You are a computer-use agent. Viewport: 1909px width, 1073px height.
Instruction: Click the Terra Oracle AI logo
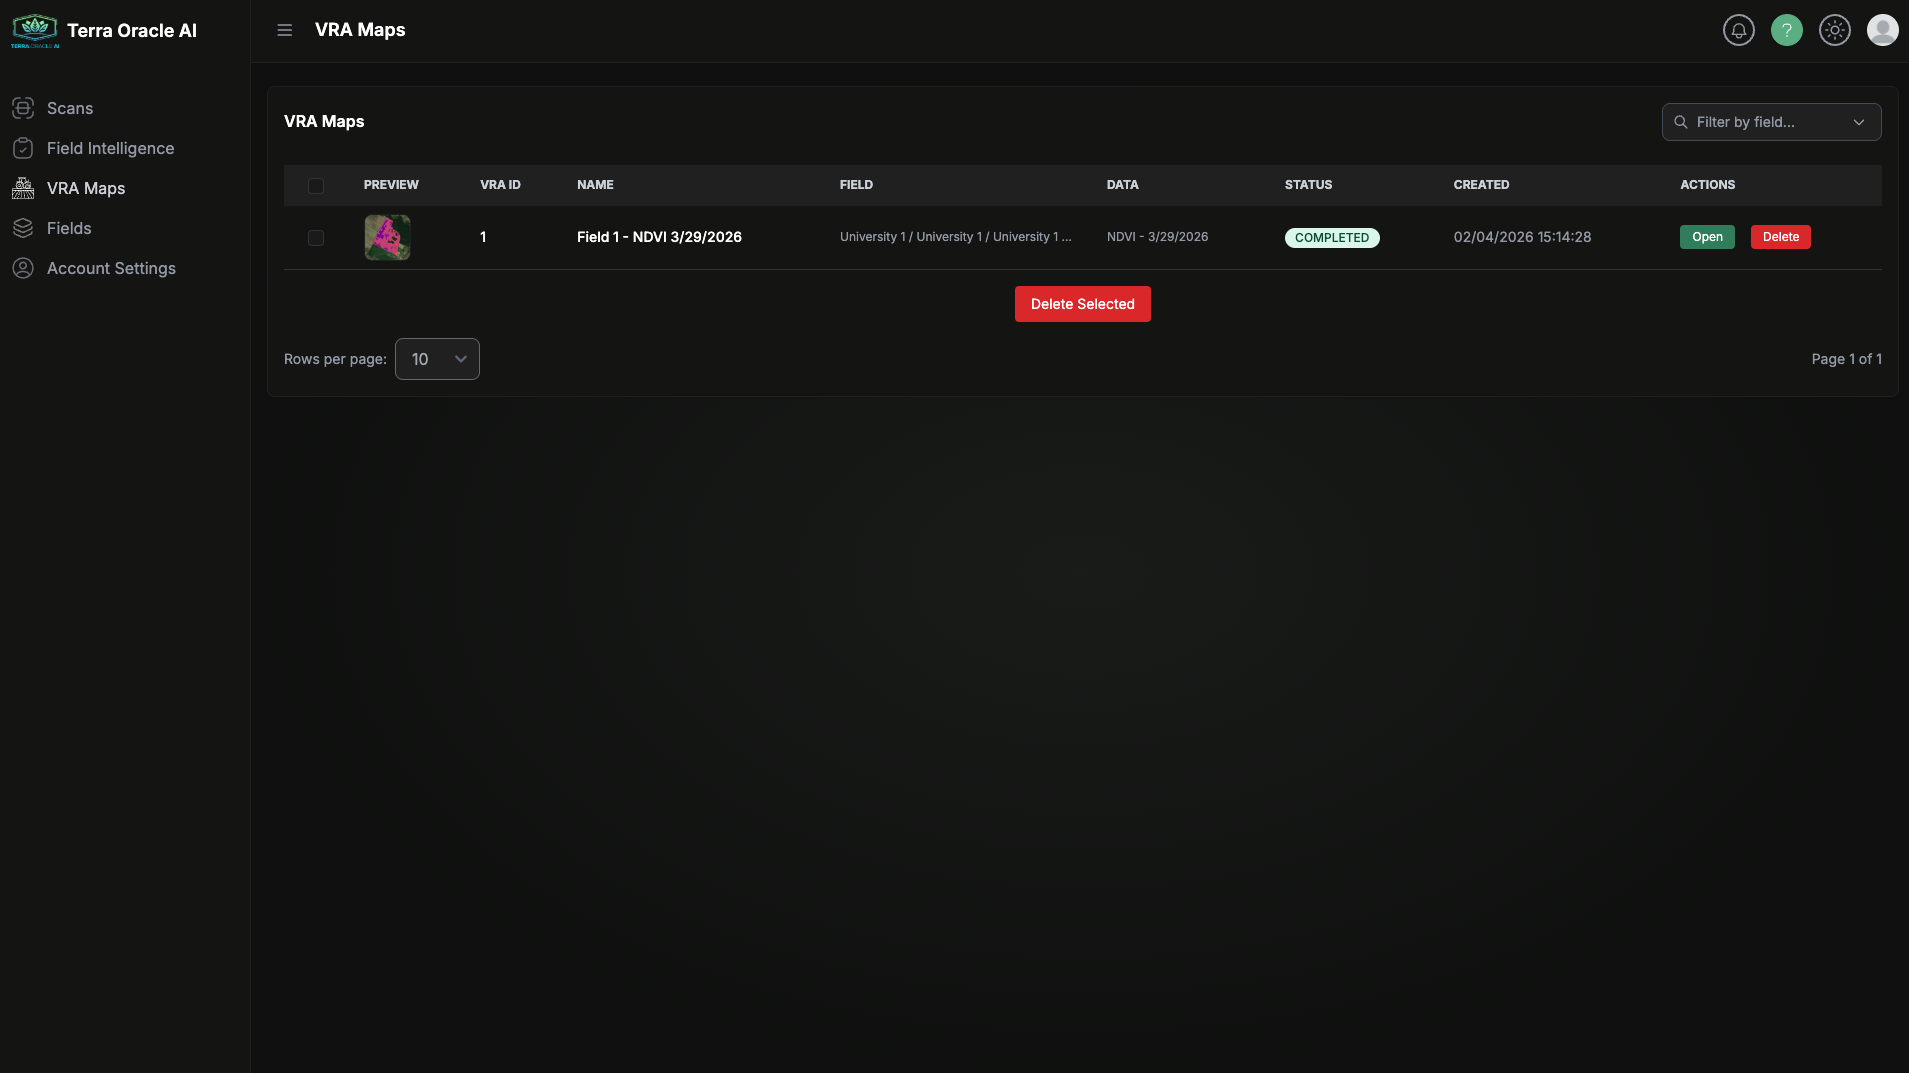(x=34, y=29)
